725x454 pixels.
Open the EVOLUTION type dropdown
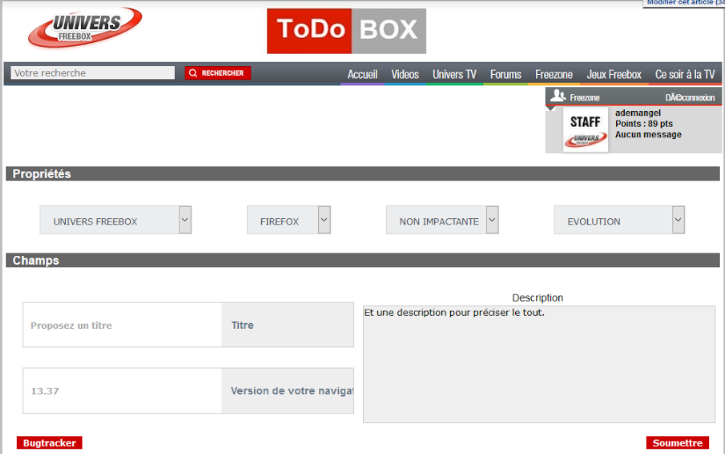pyautogui.click(x=619, y=221)
